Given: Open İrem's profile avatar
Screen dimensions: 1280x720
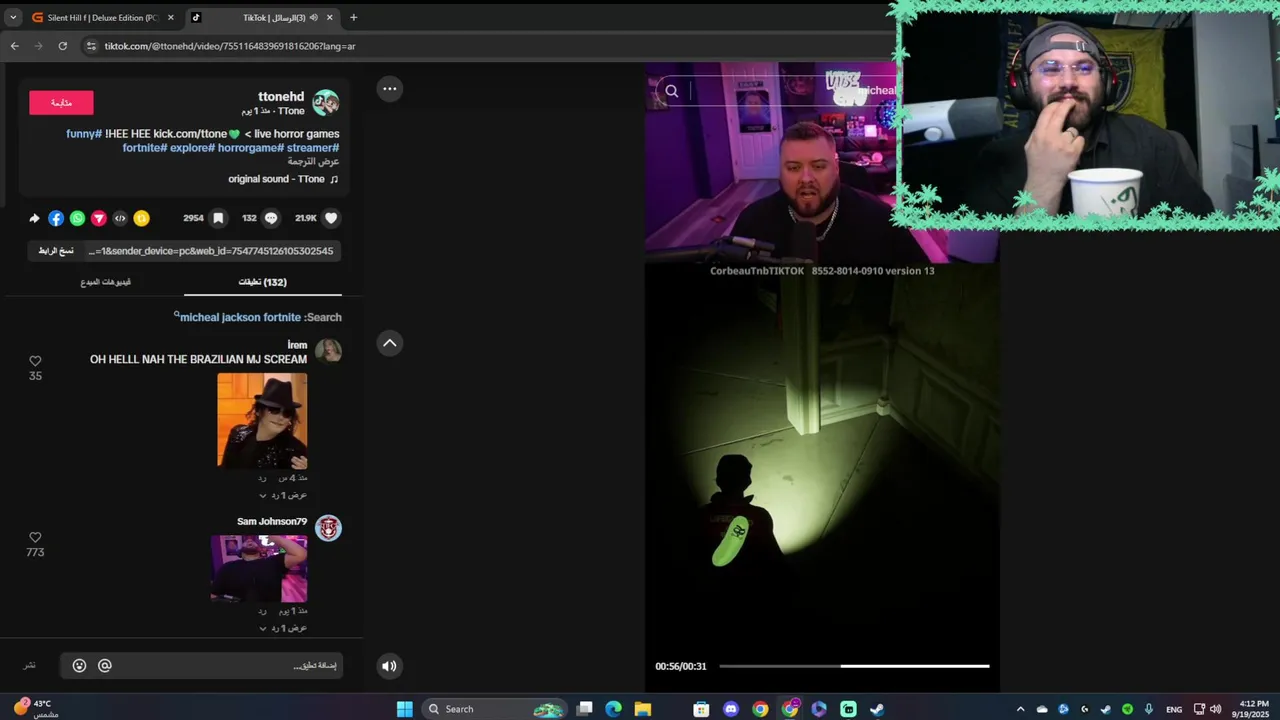Looking at the screenshot, I should (x=328, y=350).
